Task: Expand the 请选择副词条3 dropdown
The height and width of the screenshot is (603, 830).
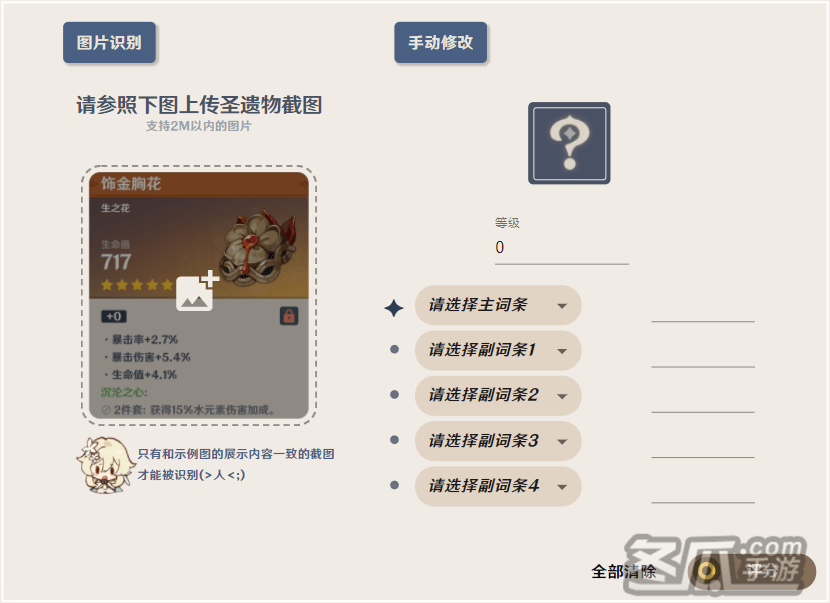Action: point(498,441)
